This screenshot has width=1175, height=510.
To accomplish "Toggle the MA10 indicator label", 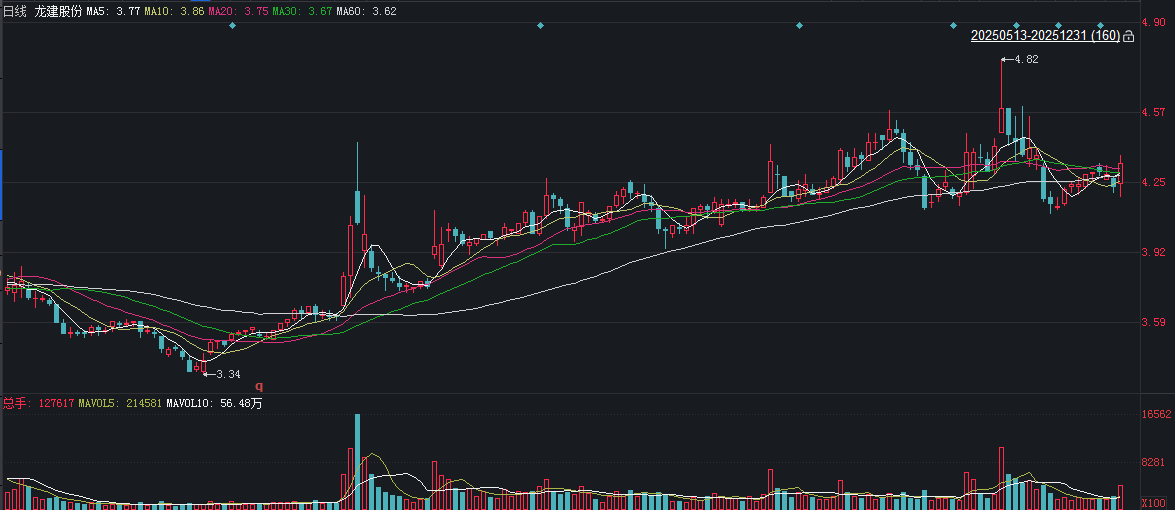I will tap(174, 11).
